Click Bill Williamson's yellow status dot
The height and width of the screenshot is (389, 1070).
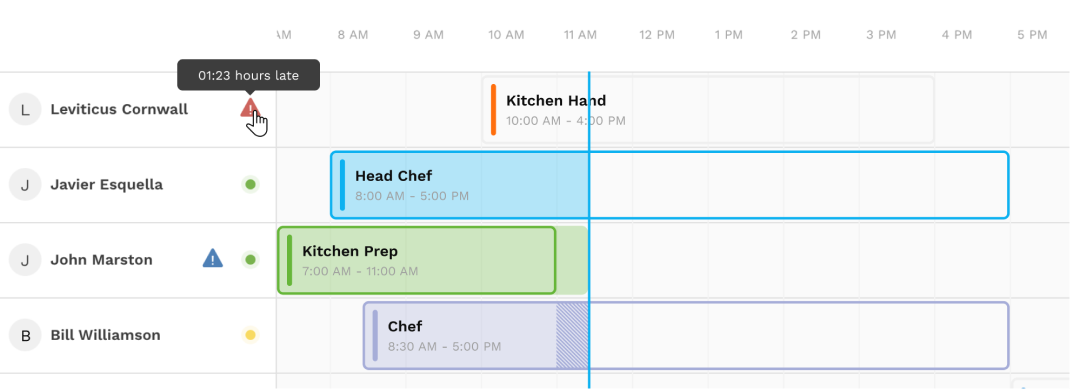pos(250,335)
